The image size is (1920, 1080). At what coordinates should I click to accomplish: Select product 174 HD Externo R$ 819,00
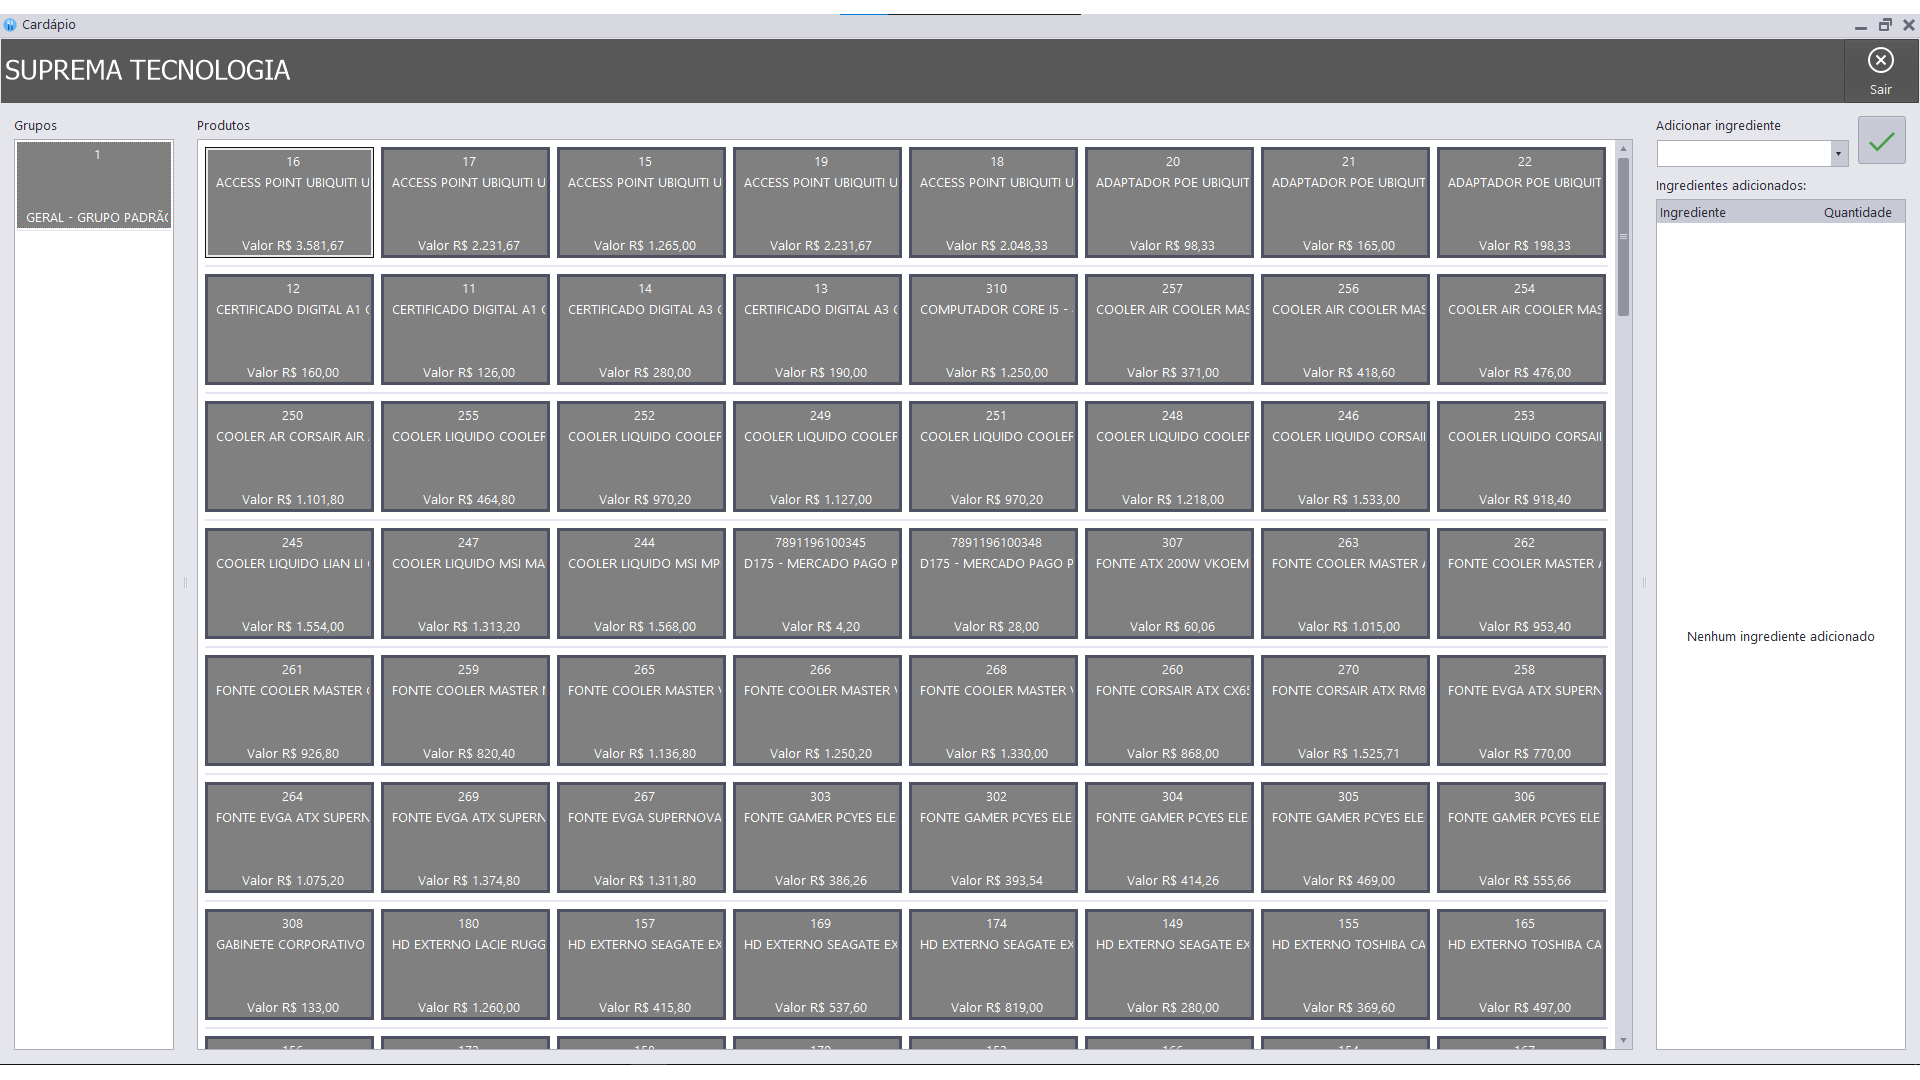(x=993, y=965)
